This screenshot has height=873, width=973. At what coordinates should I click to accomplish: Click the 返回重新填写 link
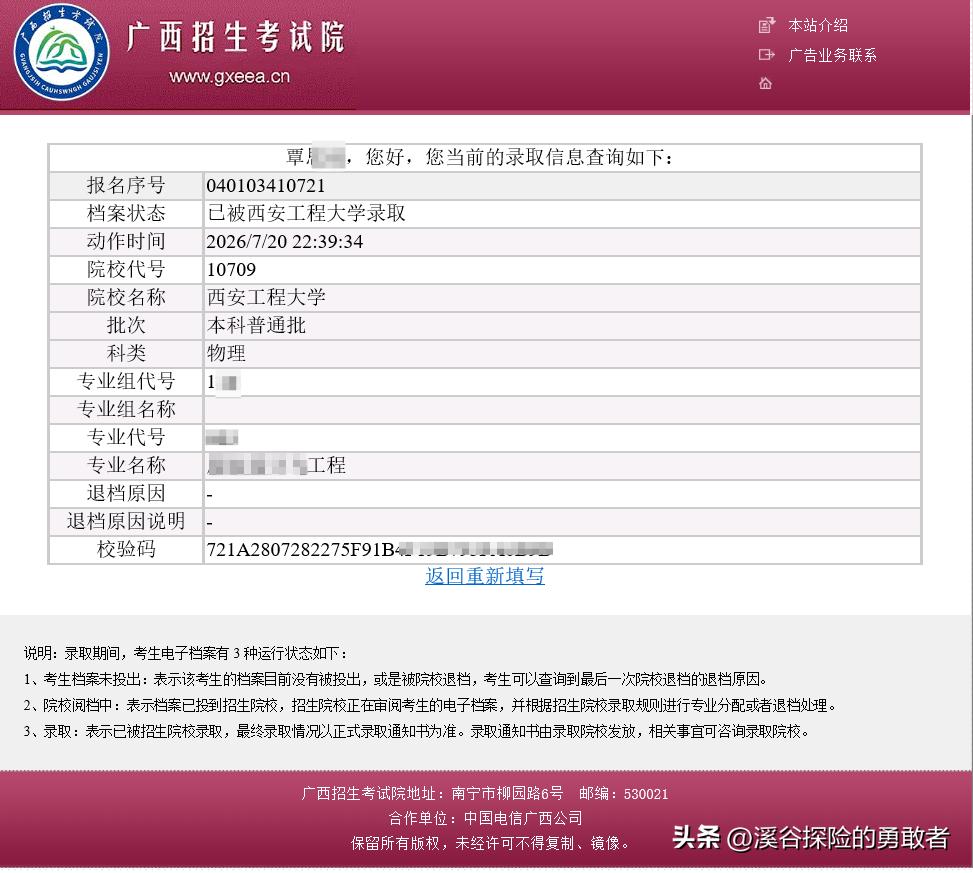click(x=485, y=576)
